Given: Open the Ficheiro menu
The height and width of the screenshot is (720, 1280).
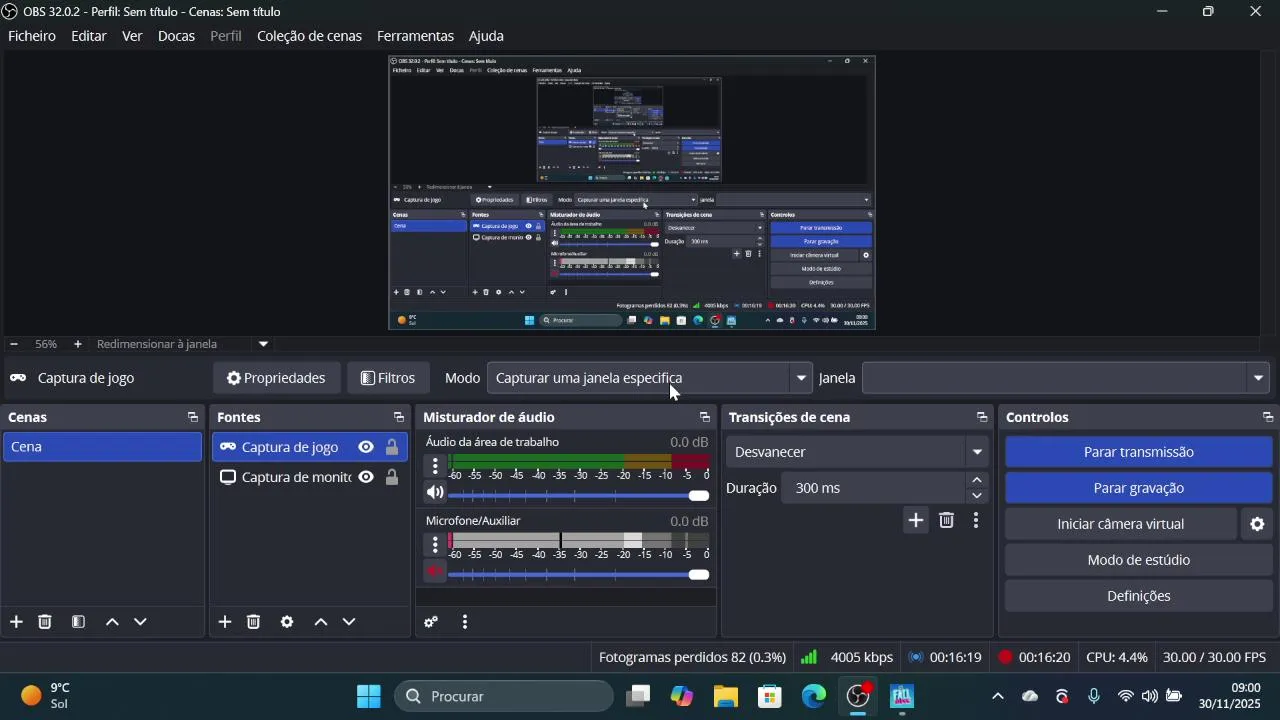Looking at the screenshot, I should 32,36.
